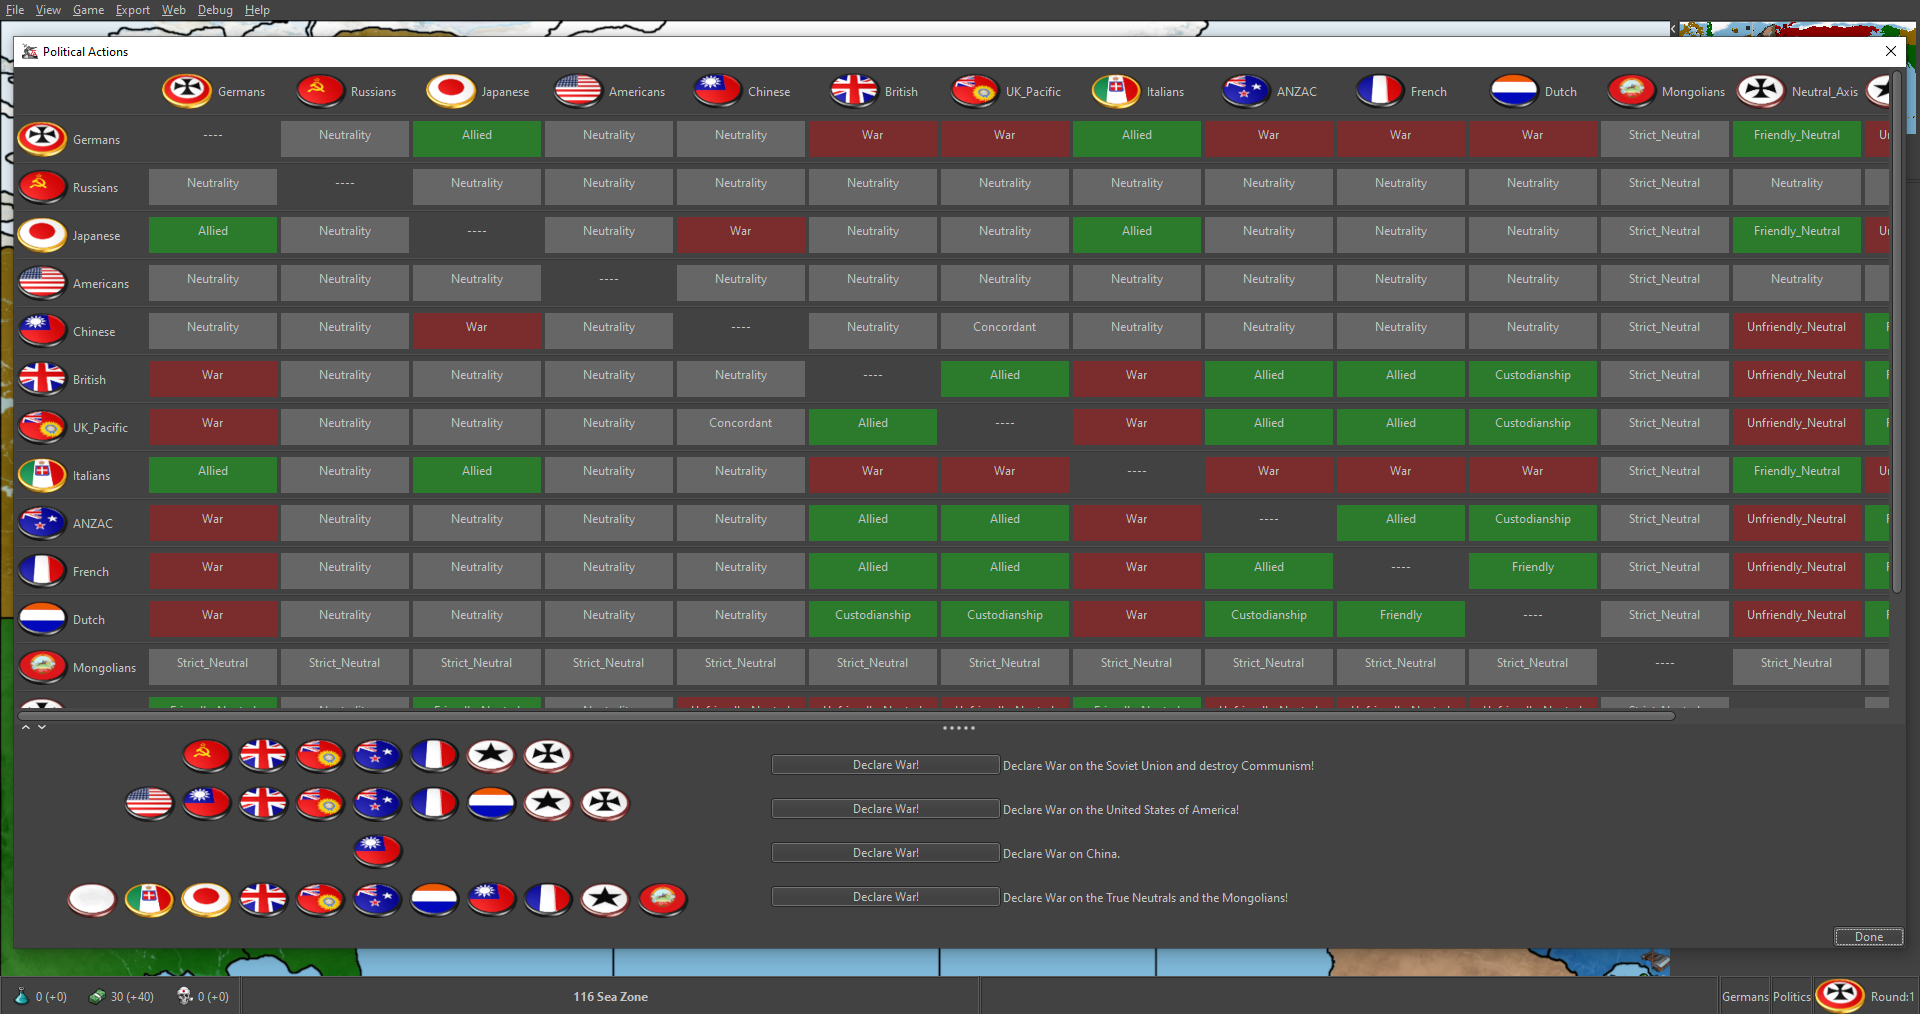Viewport: 1920px width, 1014px height.
Task: Click the French–Dutch 'Friendly' cell
Action: [x=1533, y=570]
